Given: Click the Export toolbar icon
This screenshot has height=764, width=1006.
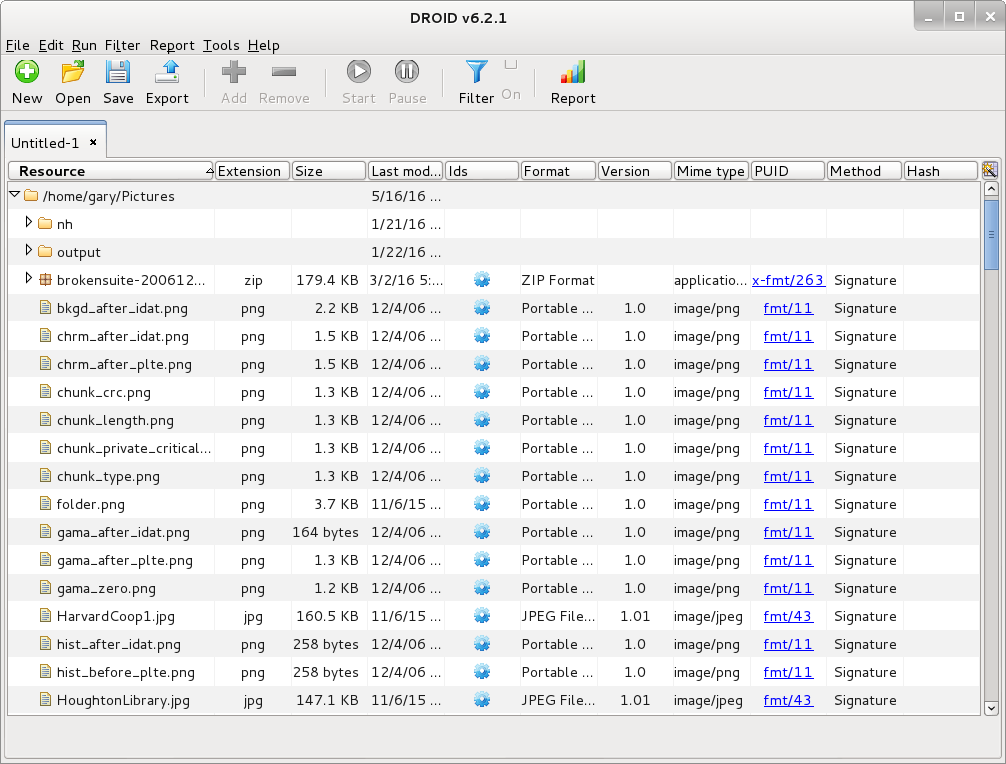Looking at the screenshot, I should pos(167,73).
